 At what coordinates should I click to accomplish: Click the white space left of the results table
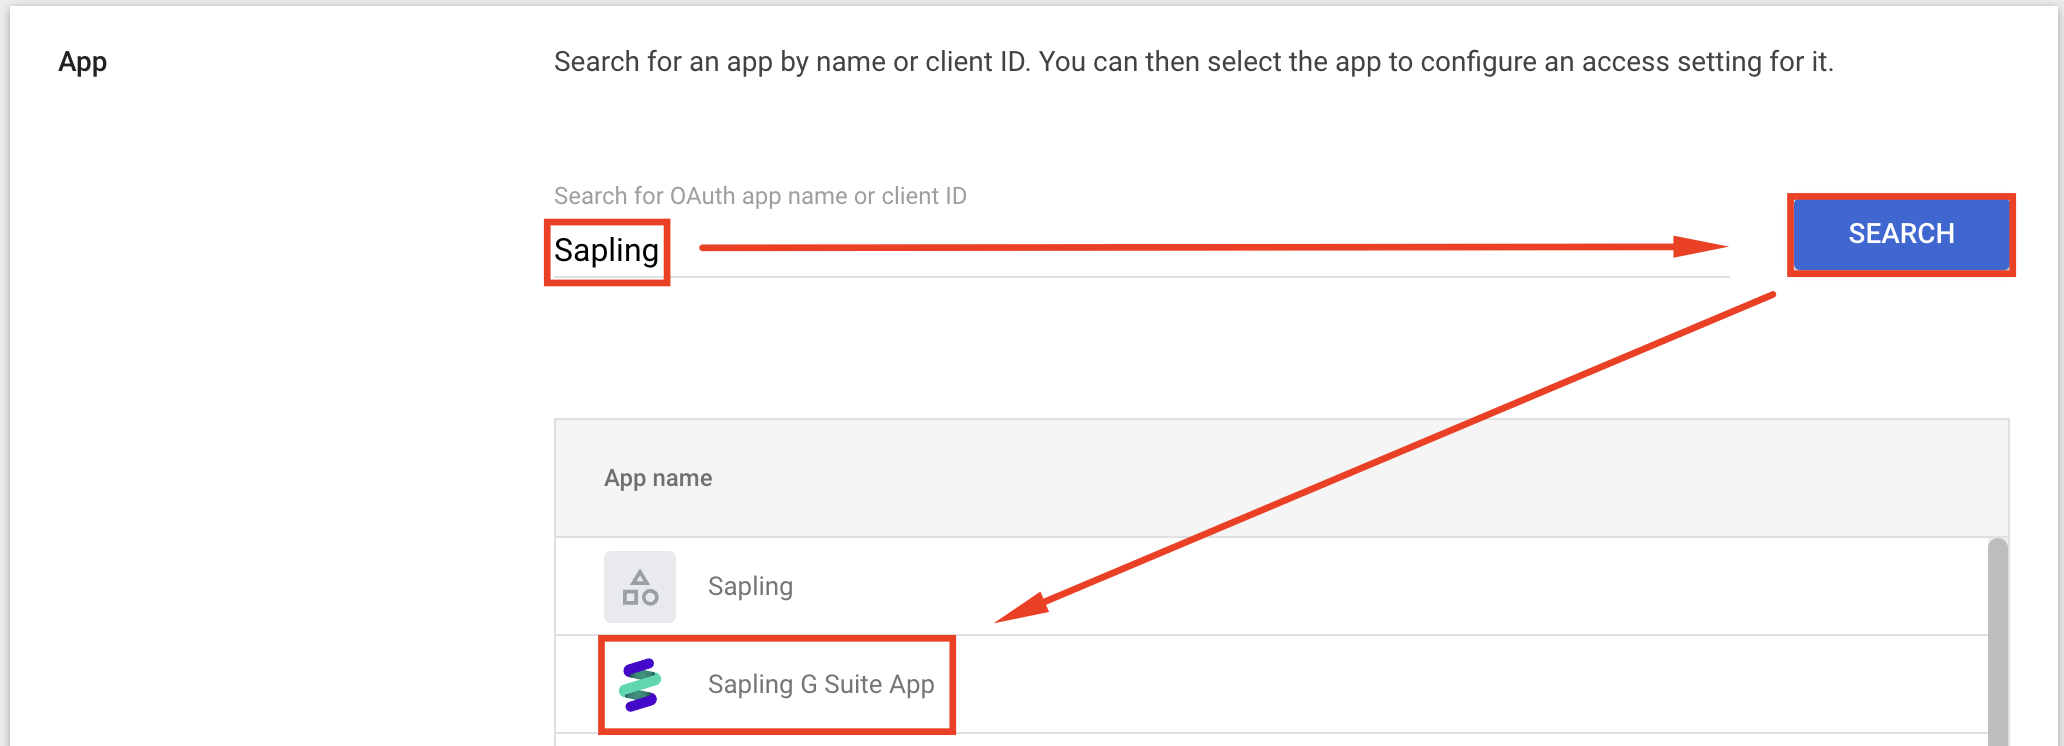click(300, 580)
